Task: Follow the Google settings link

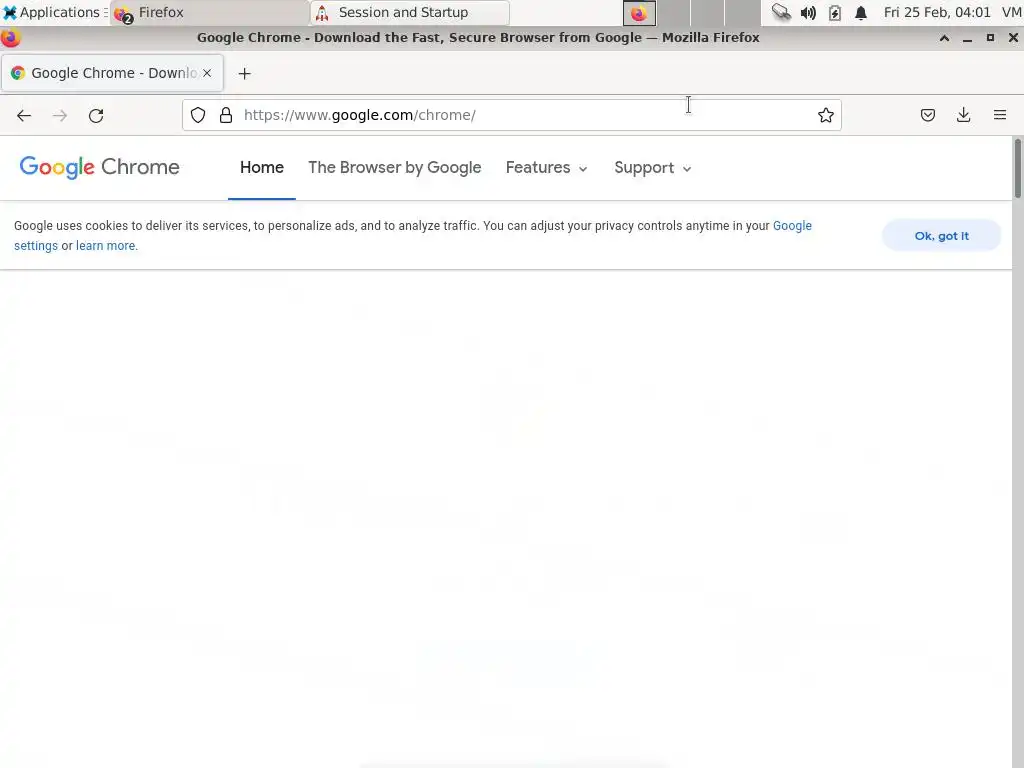Action: coord(792,226)
